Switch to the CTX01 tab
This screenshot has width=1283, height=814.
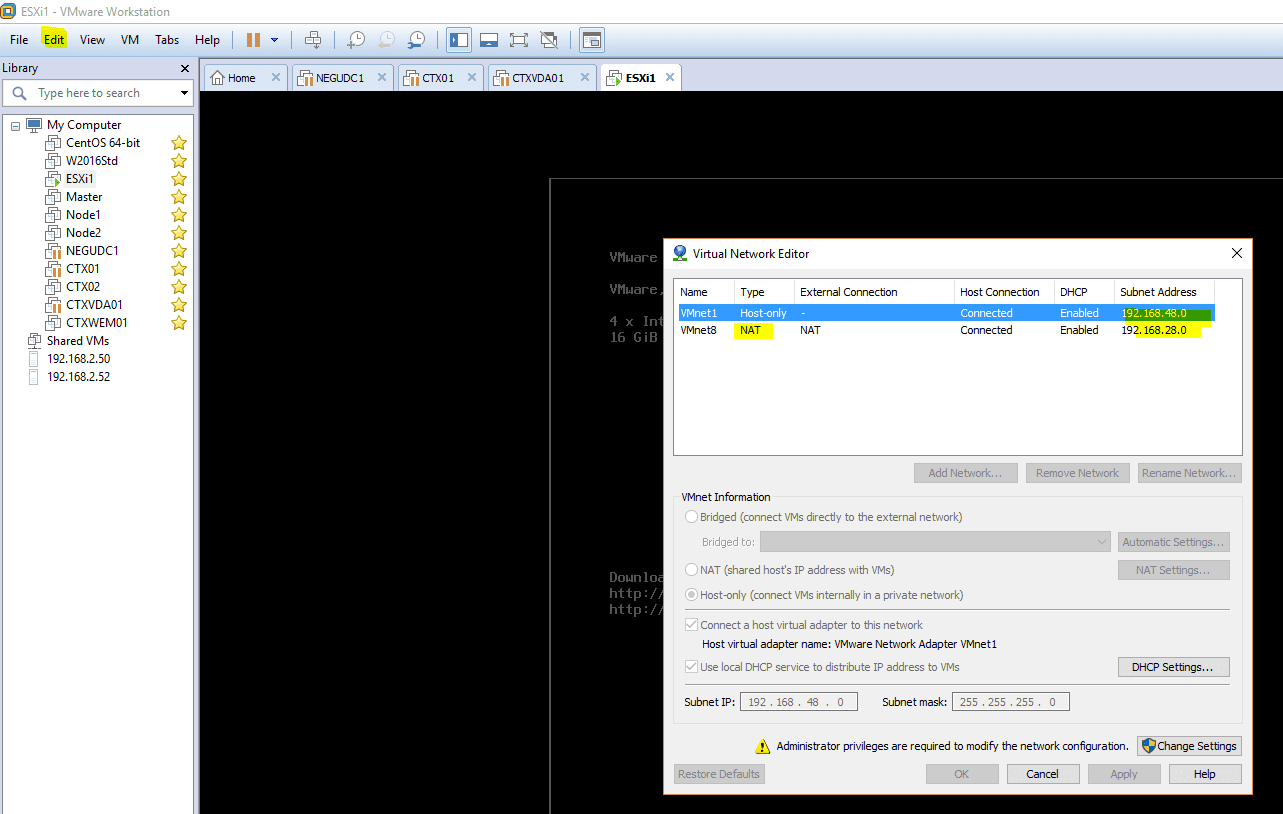click(x=437, y=75)
